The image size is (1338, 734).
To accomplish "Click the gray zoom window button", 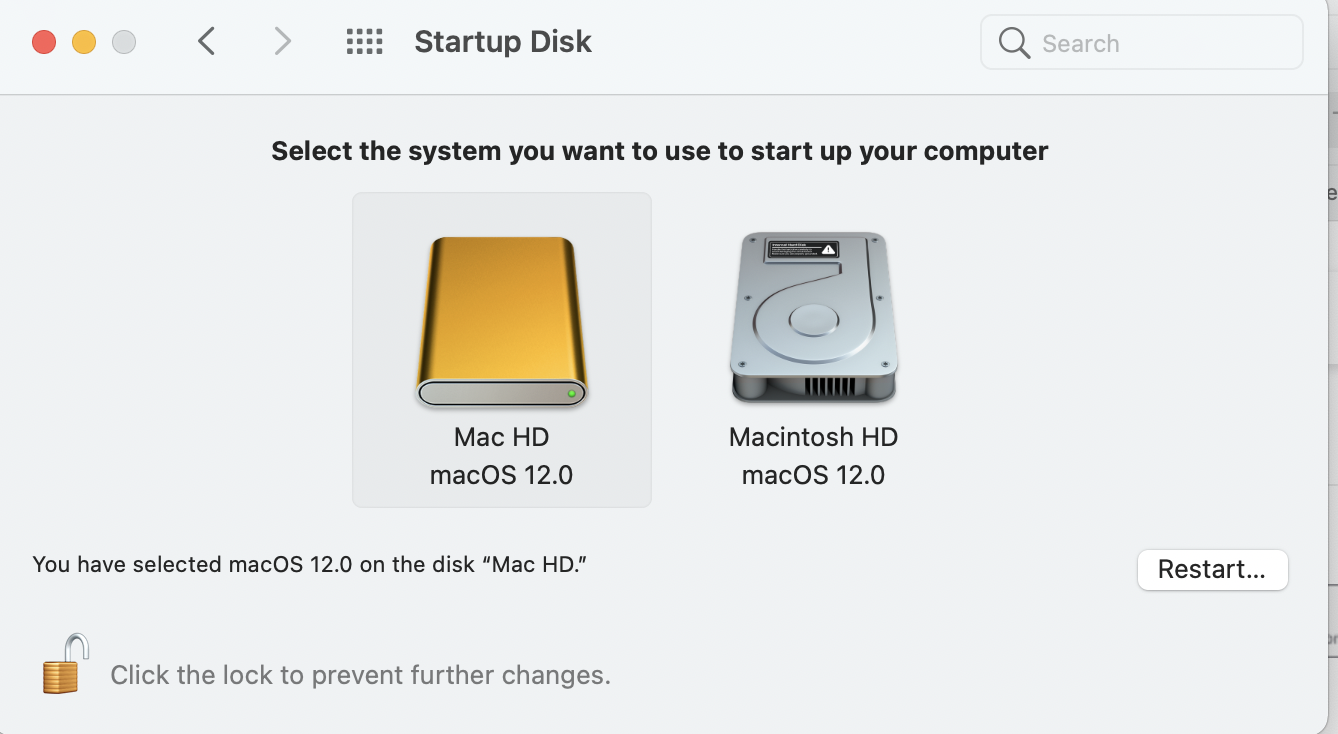I will (124, 42).
